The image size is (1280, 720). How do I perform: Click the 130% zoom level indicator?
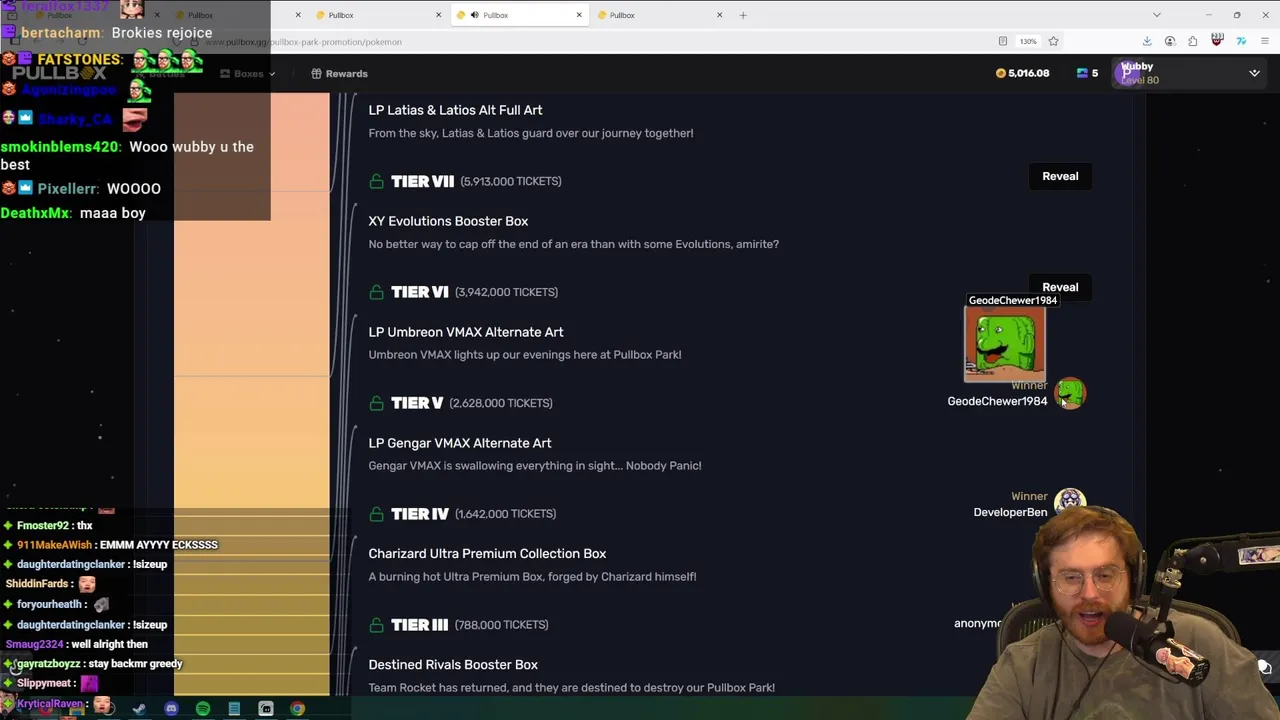(1028, 41)
